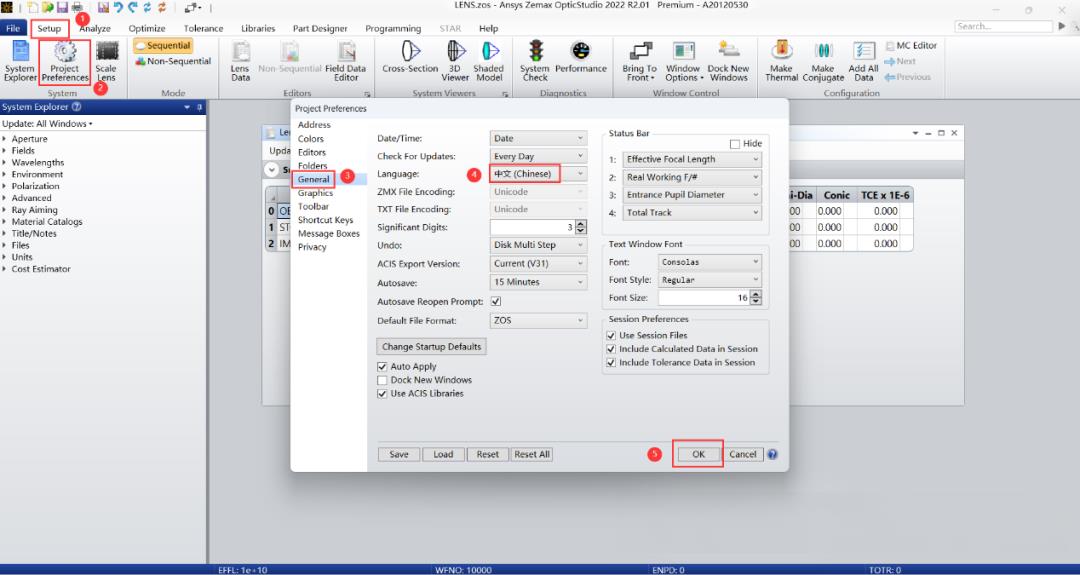Viewport: 1080px width, 575px height.
Task: Launch the 3D Viewer
Action: point(455,61)
